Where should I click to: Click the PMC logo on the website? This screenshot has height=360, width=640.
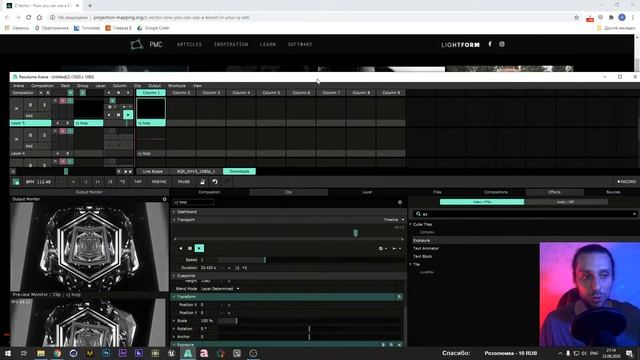click(x=146, y=44)
